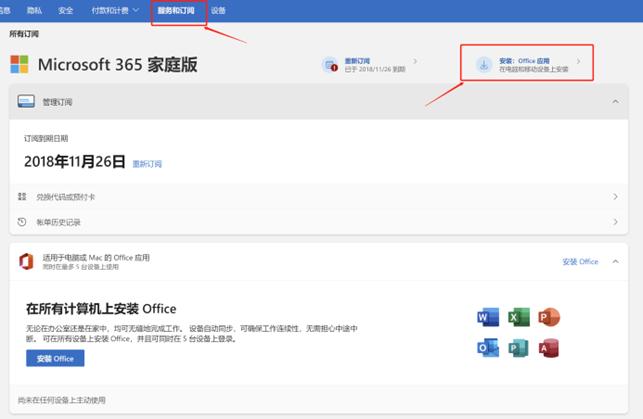Click chevron next to top 重新订阅

point(415,61)
